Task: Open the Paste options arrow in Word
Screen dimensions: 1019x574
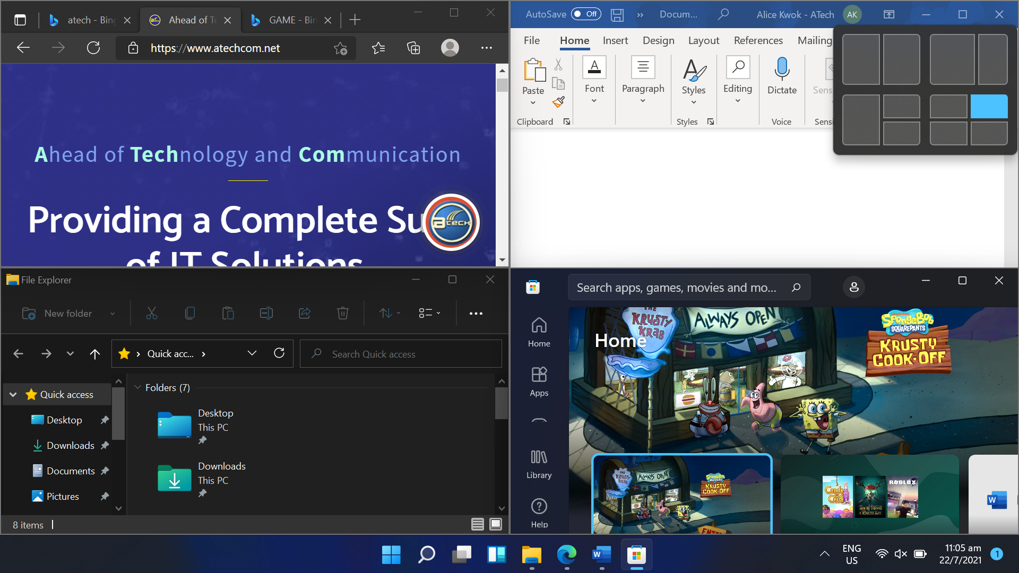Action: tap(533, 103)
